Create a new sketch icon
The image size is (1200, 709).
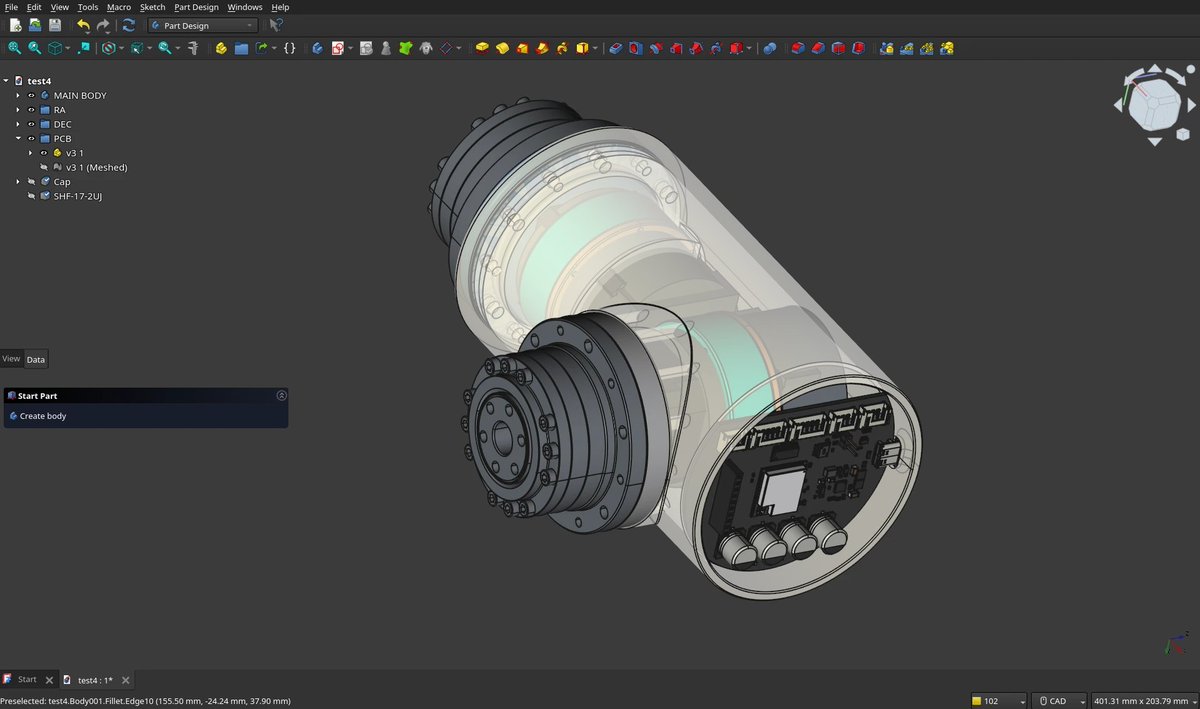tap(338, 47)
